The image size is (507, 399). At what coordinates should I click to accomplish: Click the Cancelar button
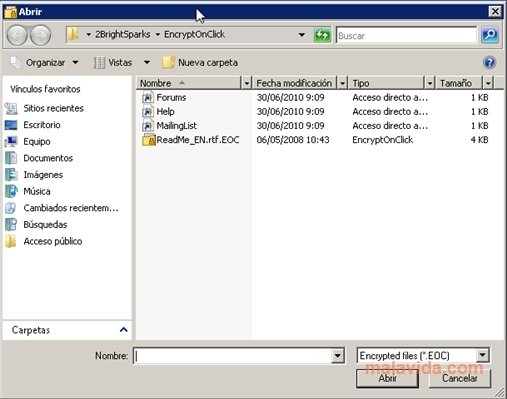click(460, 378)
